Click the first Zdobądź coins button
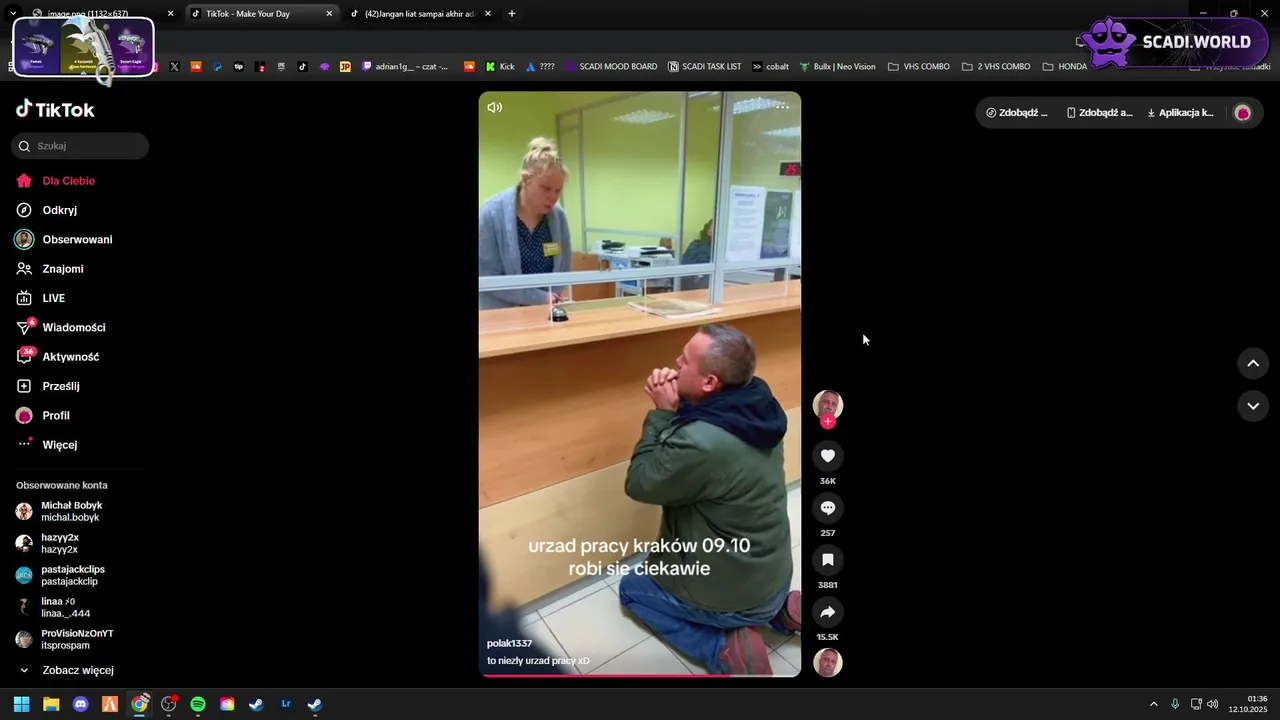This screenshot has width=1280, height=720. tap(1017, 113)
